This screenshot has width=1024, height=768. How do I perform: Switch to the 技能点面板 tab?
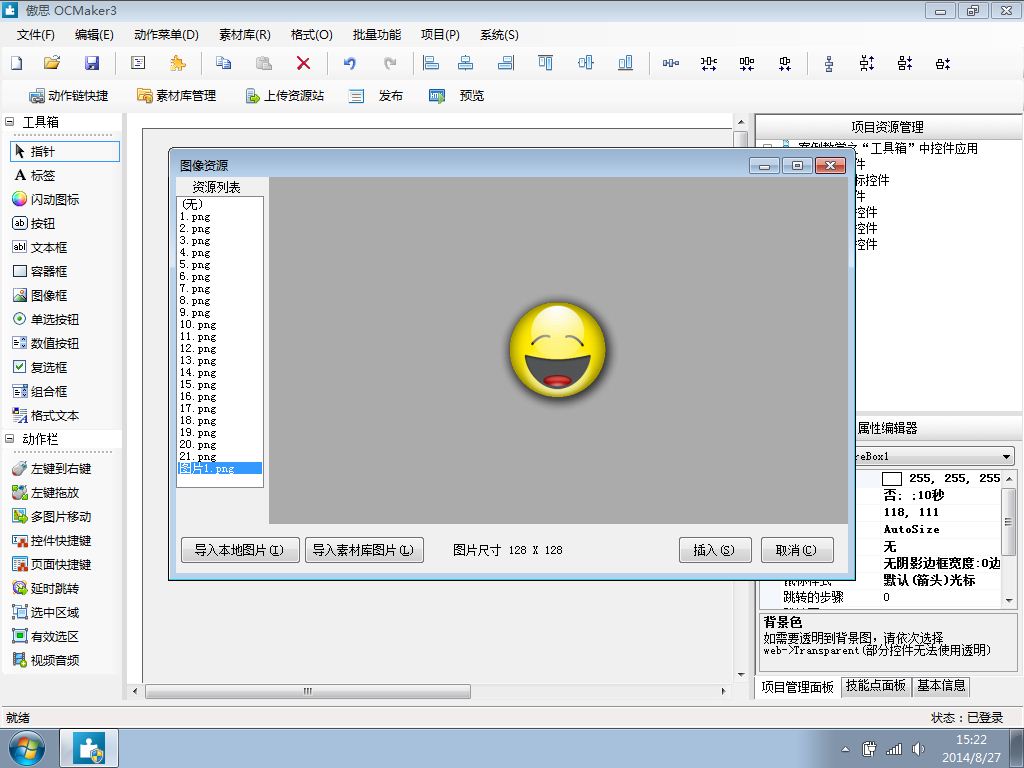(875, 686)
